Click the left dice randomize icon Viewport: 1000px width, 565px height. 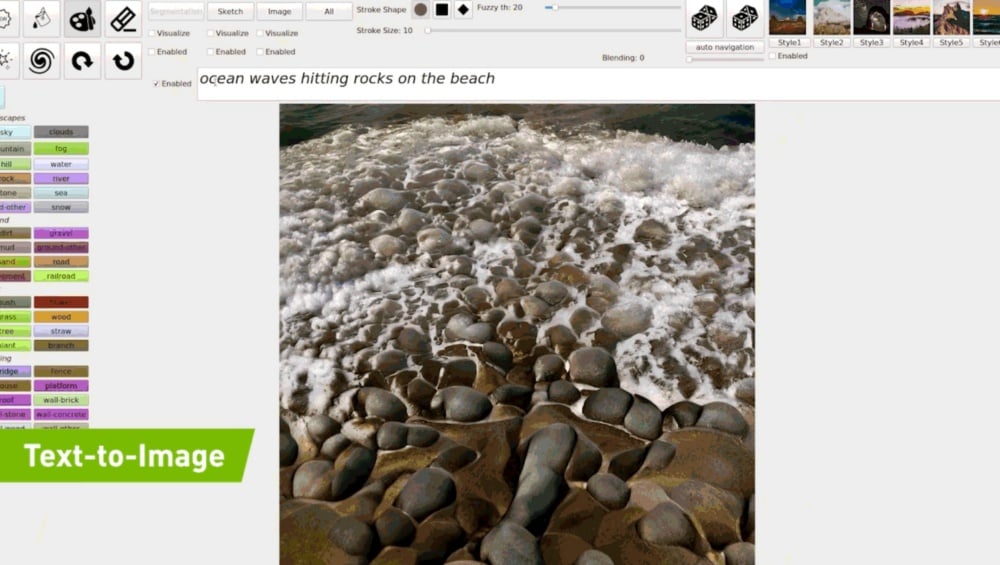click(x=704, y=18)
